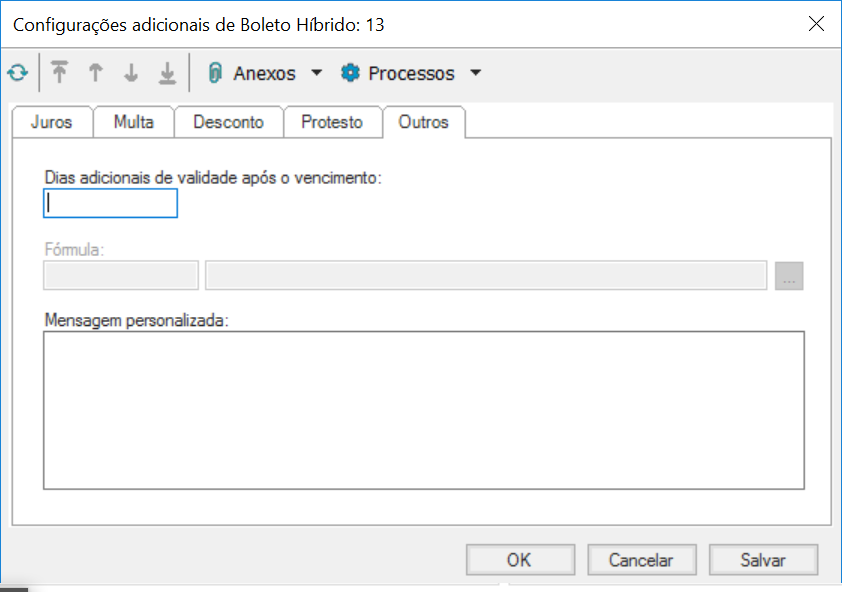Expand the Processos dropdown arrow
The image size is (842, 592).
point(476,73)
